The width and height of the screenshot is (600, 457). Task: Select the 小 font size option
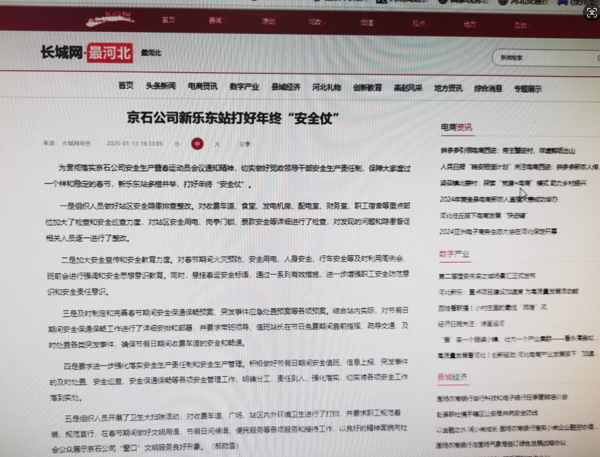[x=177, y=144]
